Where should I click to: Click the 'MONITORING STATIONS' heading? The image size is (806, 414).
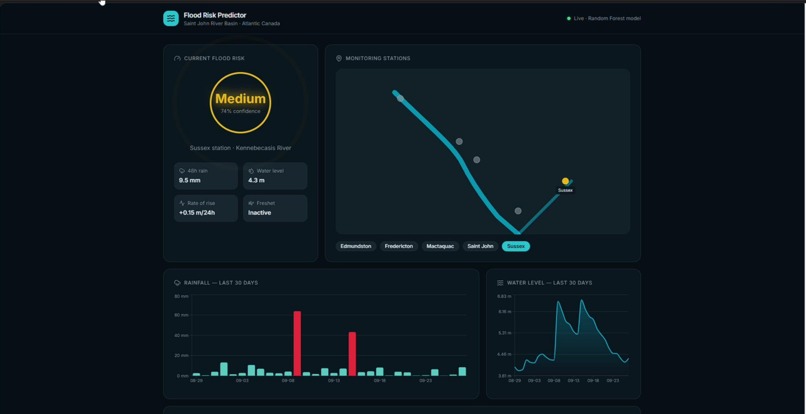click(x=378, y=59)
